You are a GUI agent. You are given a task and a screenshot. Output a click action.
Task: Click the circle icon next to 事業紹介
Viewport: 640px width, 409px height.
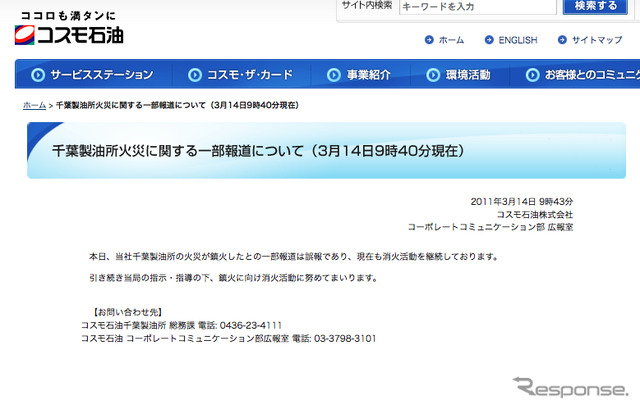coord(333,75)
